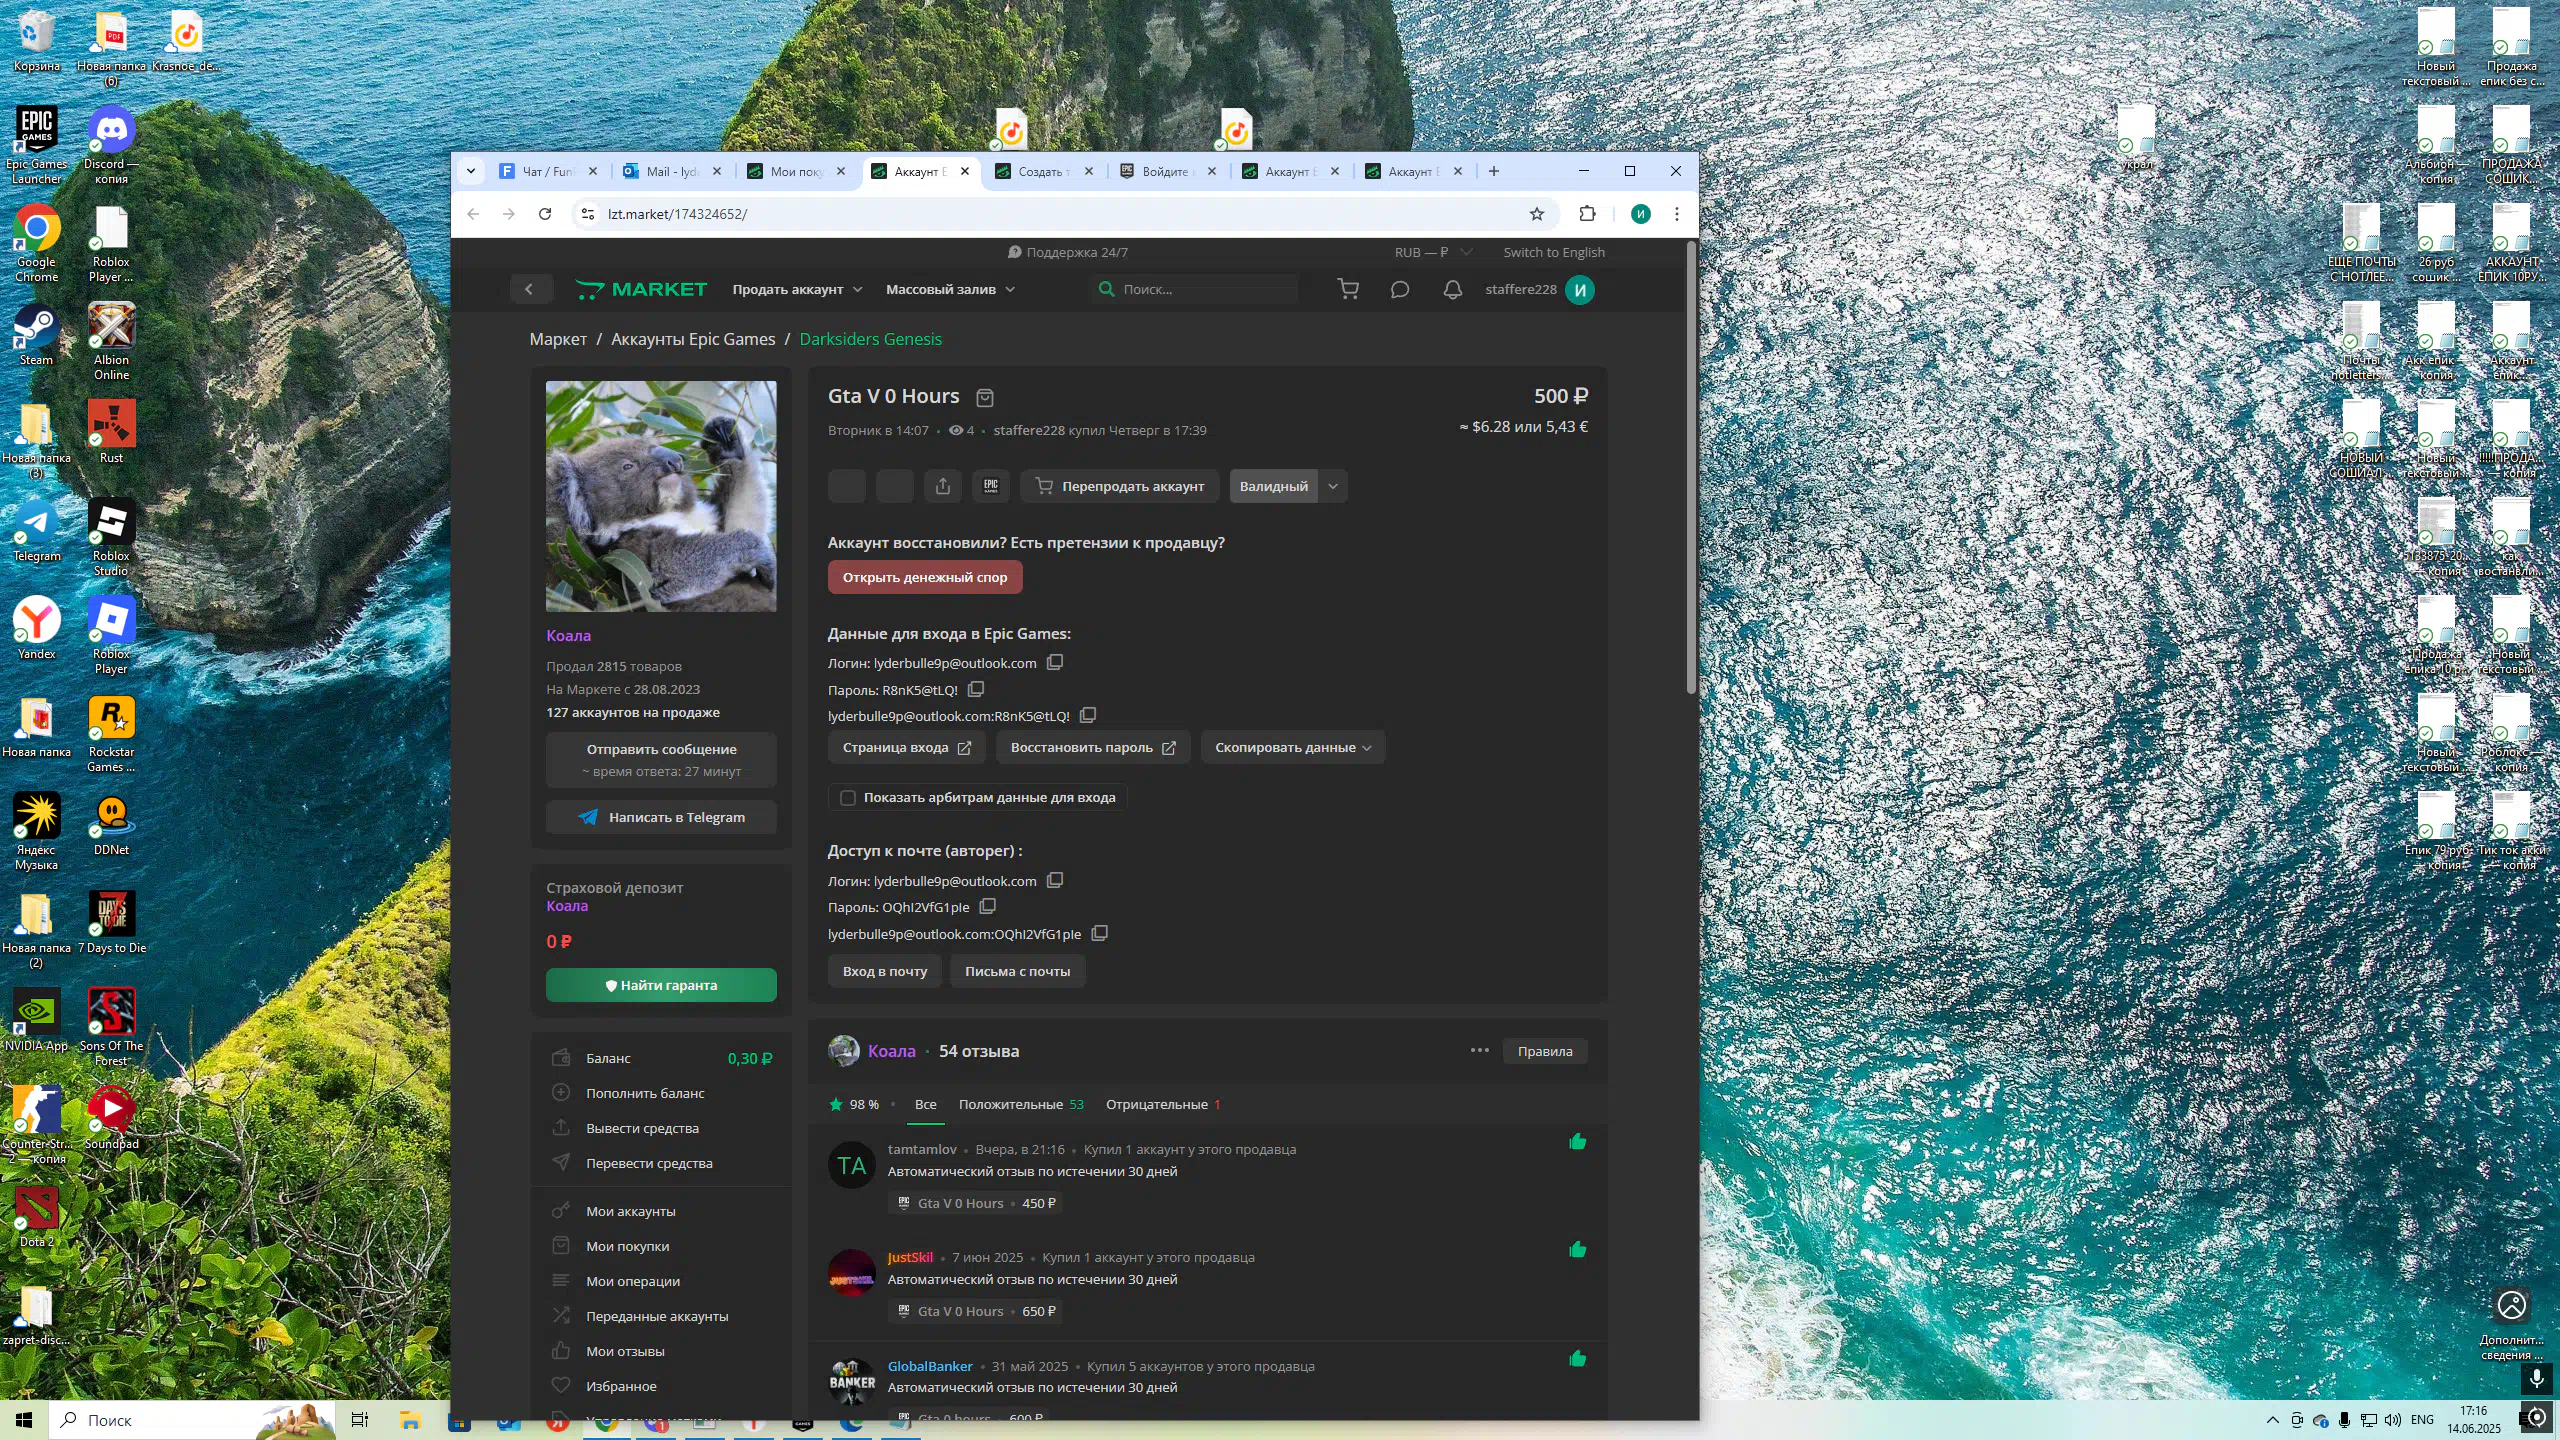Select 'Все' reviews tab
Image resolution: width=2560 pixels, height=1440 pixels.
(925, 1105)
